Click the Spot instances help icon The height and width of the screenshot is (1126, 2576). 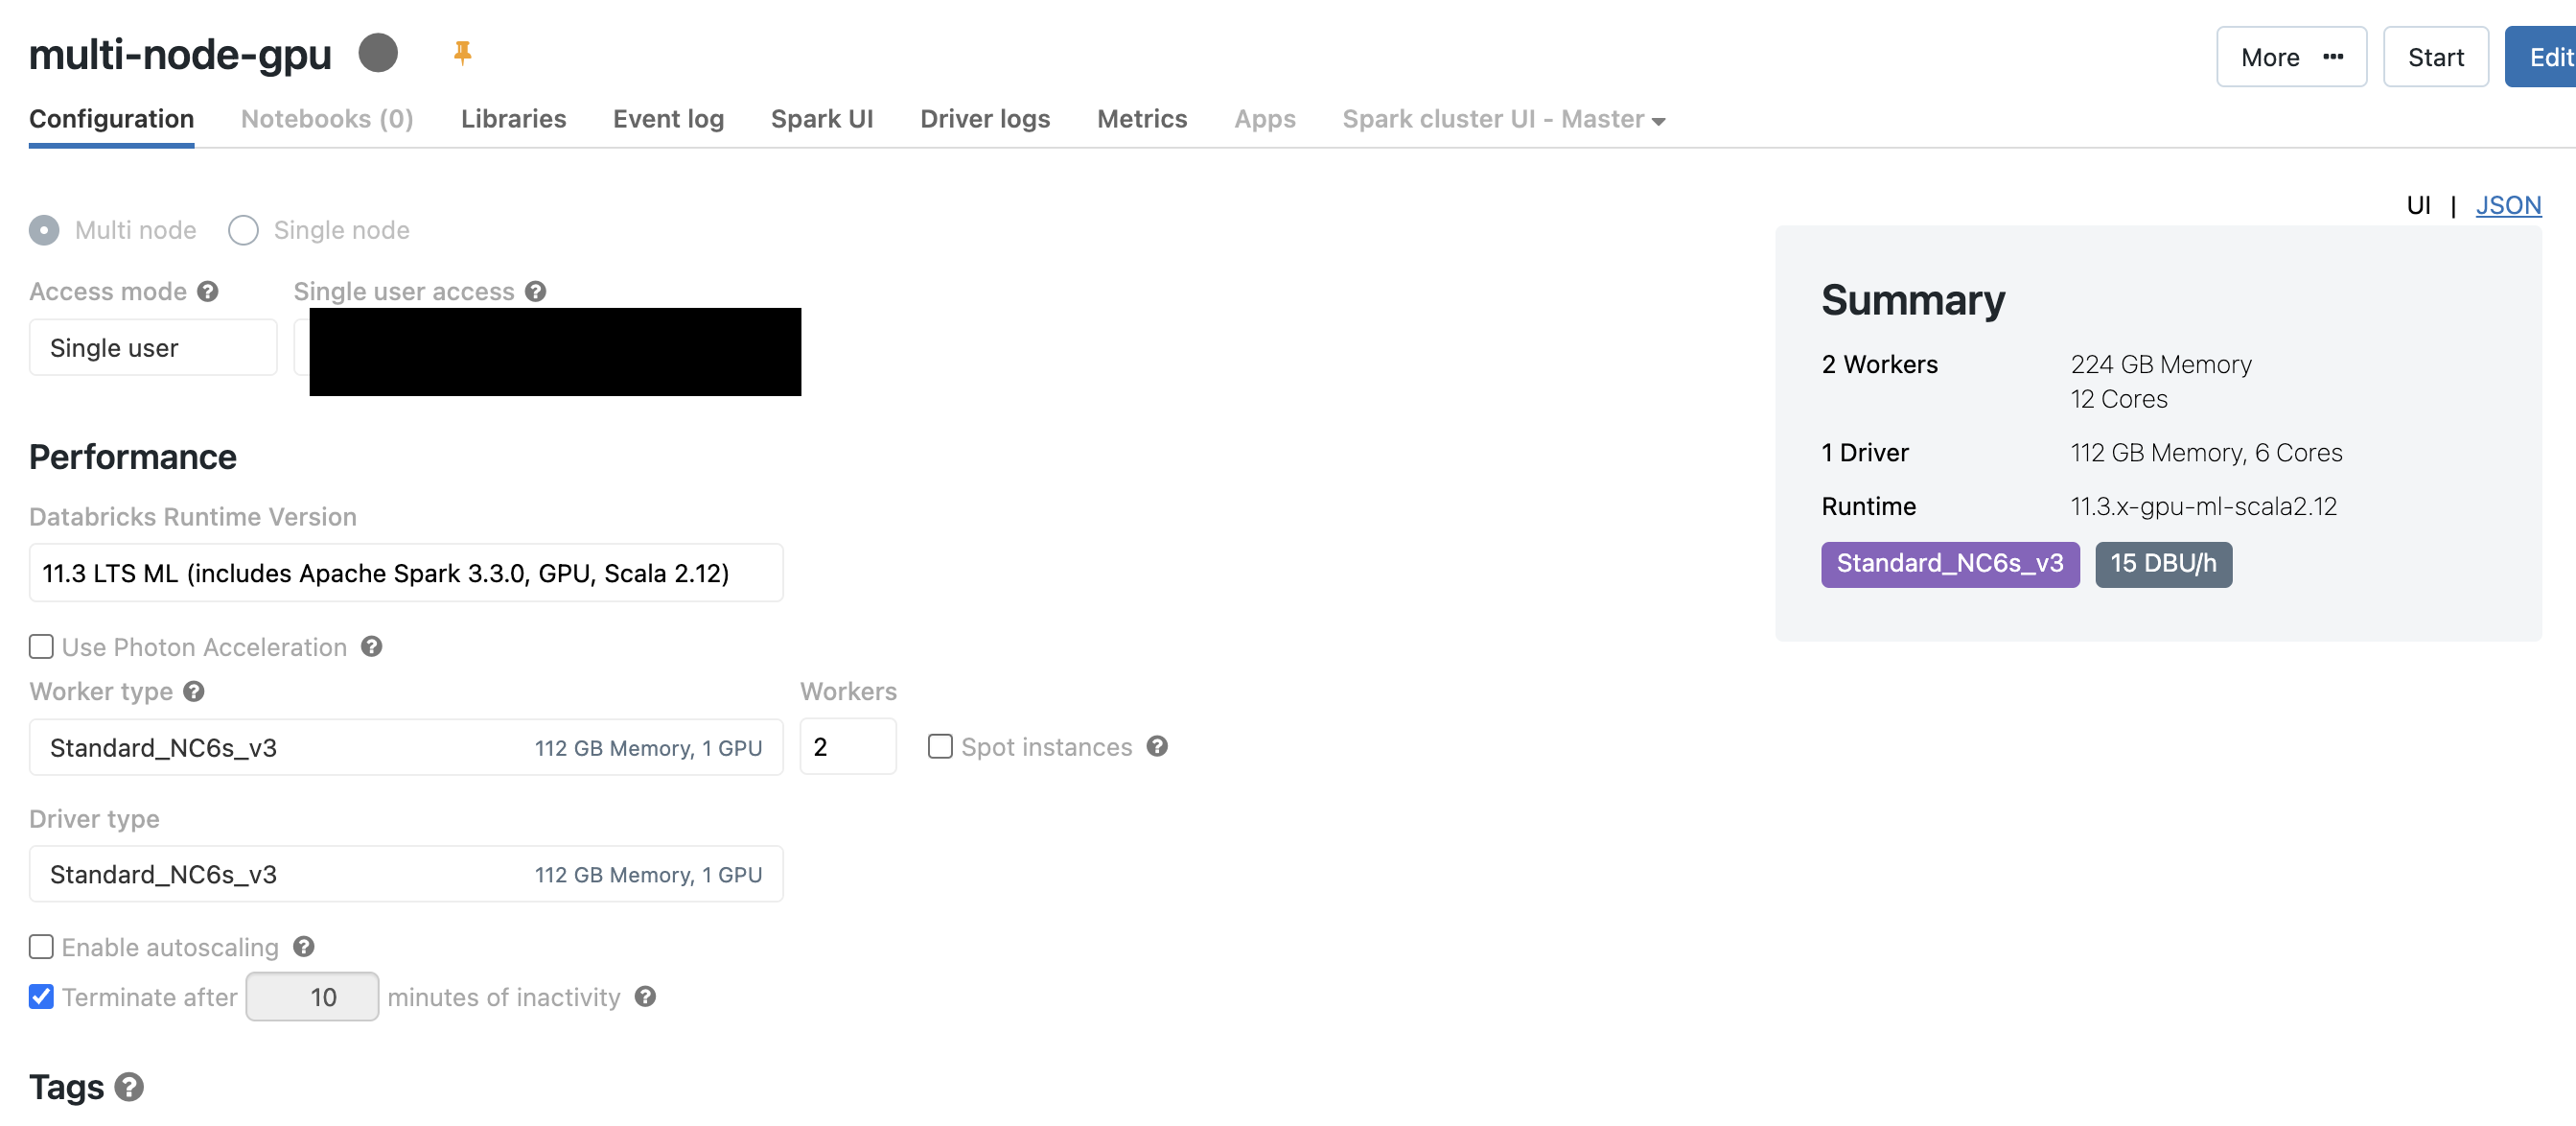point(1157,746)
